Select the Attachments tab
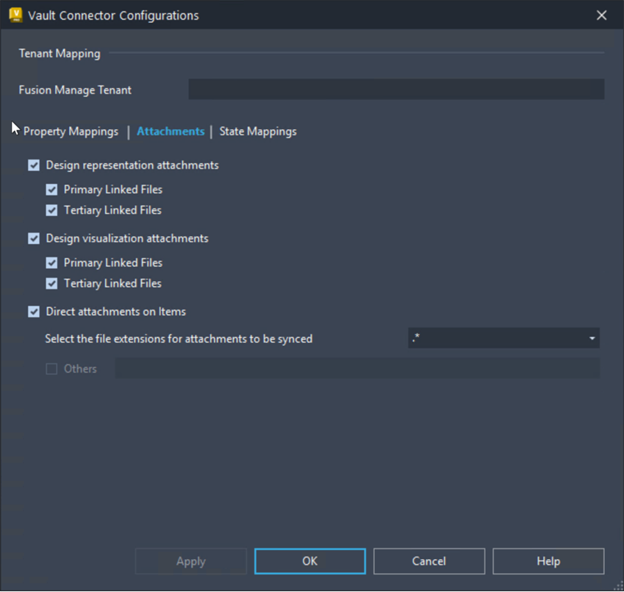This screenshot has width=624, height=592. (171, 131)
